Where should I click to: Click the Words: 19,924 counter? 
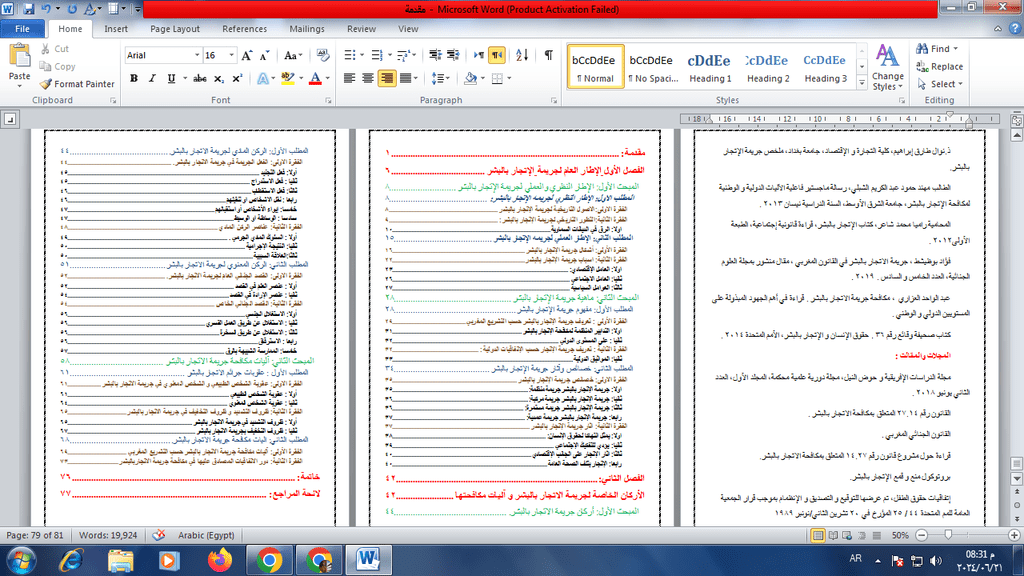tap(108, 536)
